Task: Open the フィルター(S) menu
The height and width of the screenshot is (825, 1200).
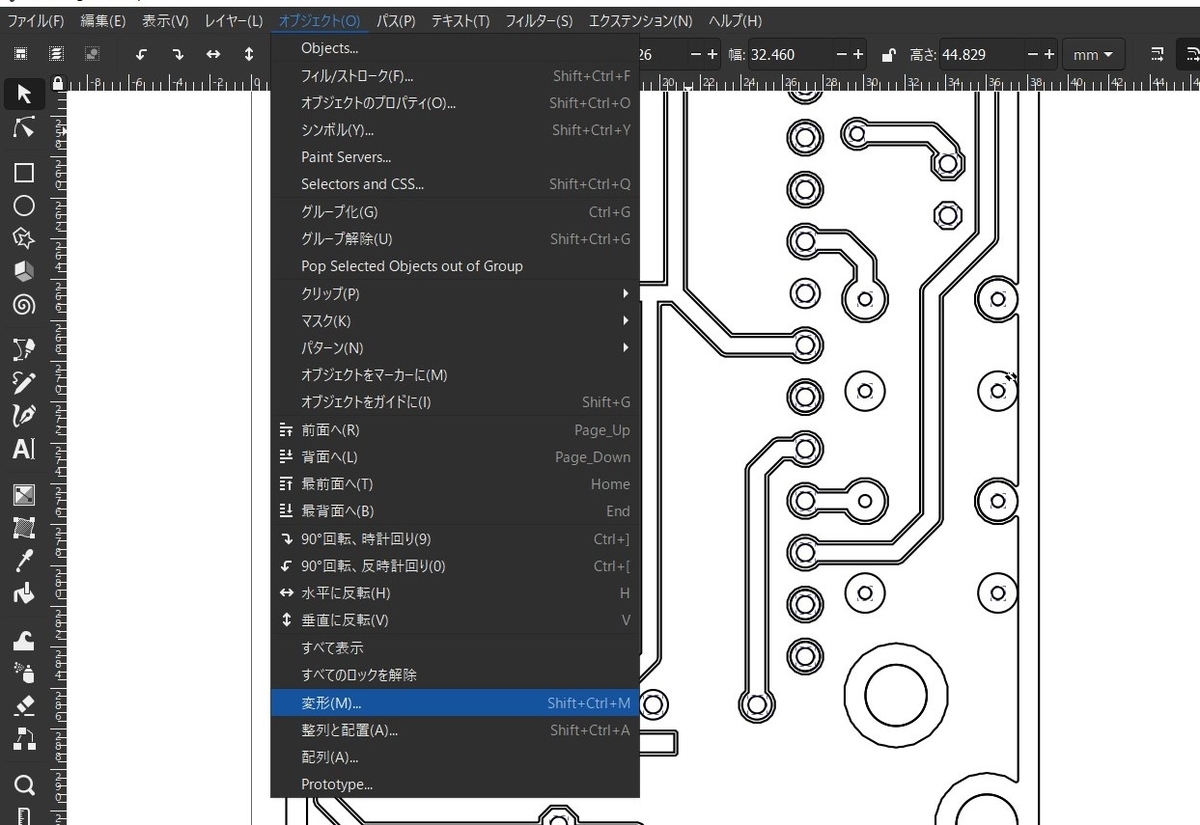Action: coord(540,20)
